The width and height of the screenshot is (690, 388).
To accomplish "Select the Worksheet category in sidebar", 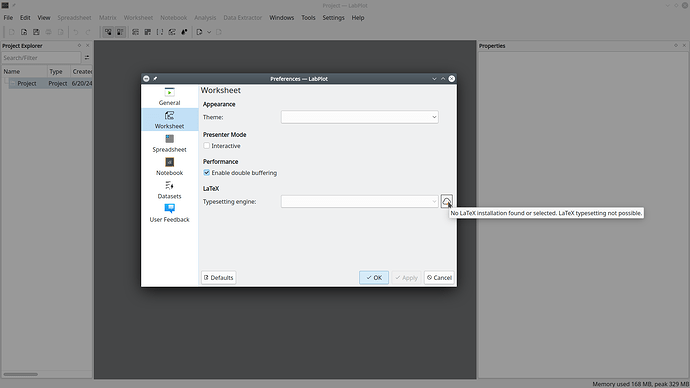I will pos(169,120).
